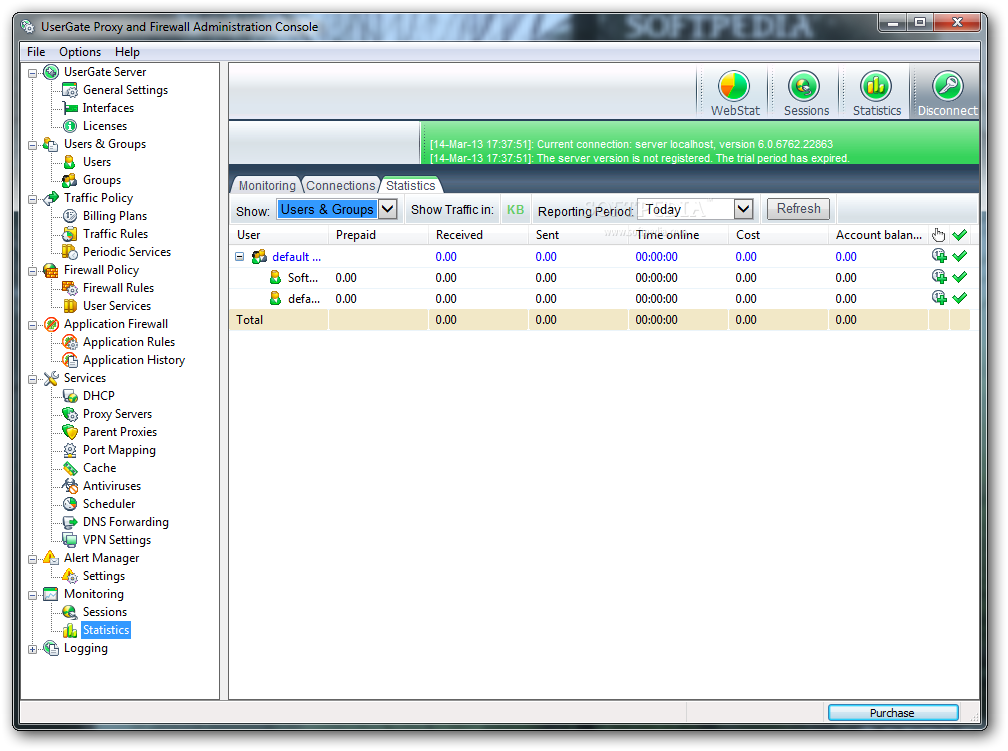The width and height of the screenshot is (1008, 751).
Task: Select General Settings in the tree
Action: tap(125, 90)
